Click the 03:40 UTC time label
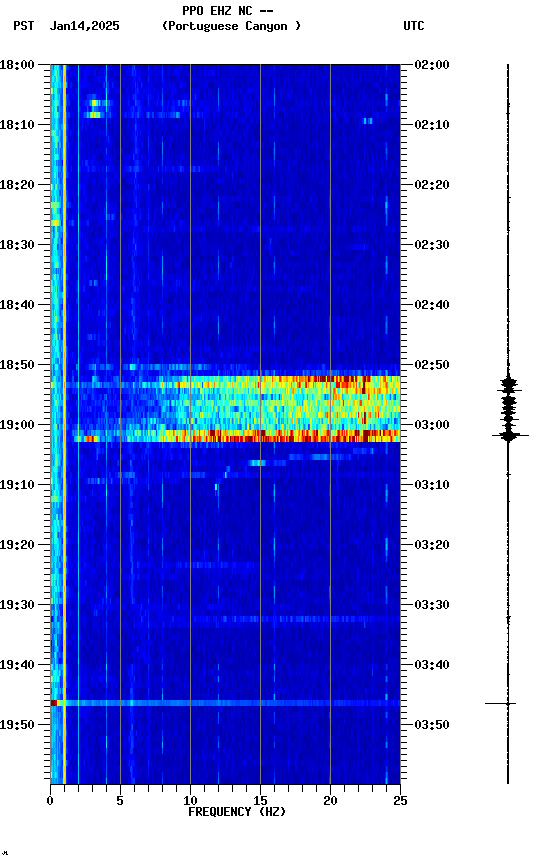552x864 pixels. click(432, 666)
